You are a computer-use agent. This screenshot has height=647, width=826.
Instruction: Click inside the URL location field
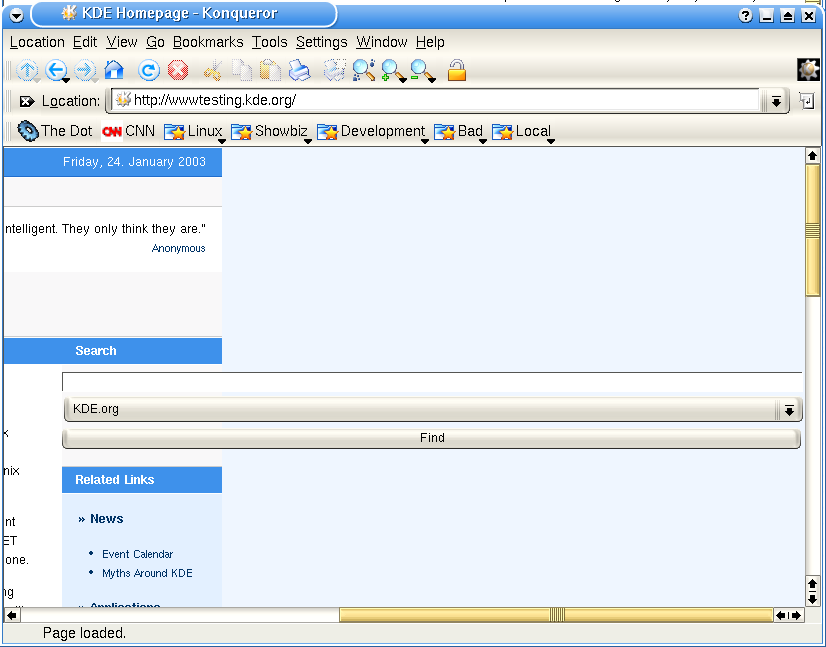click(x=437, y=100)
